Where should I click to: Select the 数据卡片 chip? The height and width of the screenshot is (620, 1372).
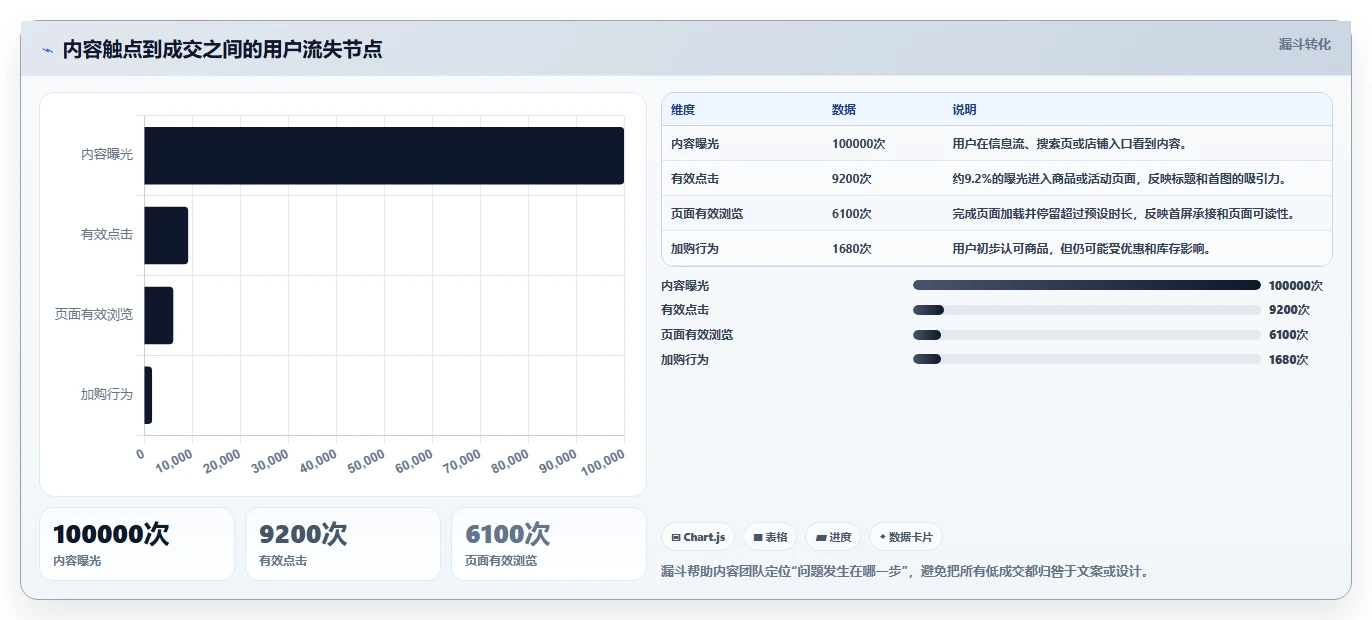pyautogui.click(x=906, y=537)
